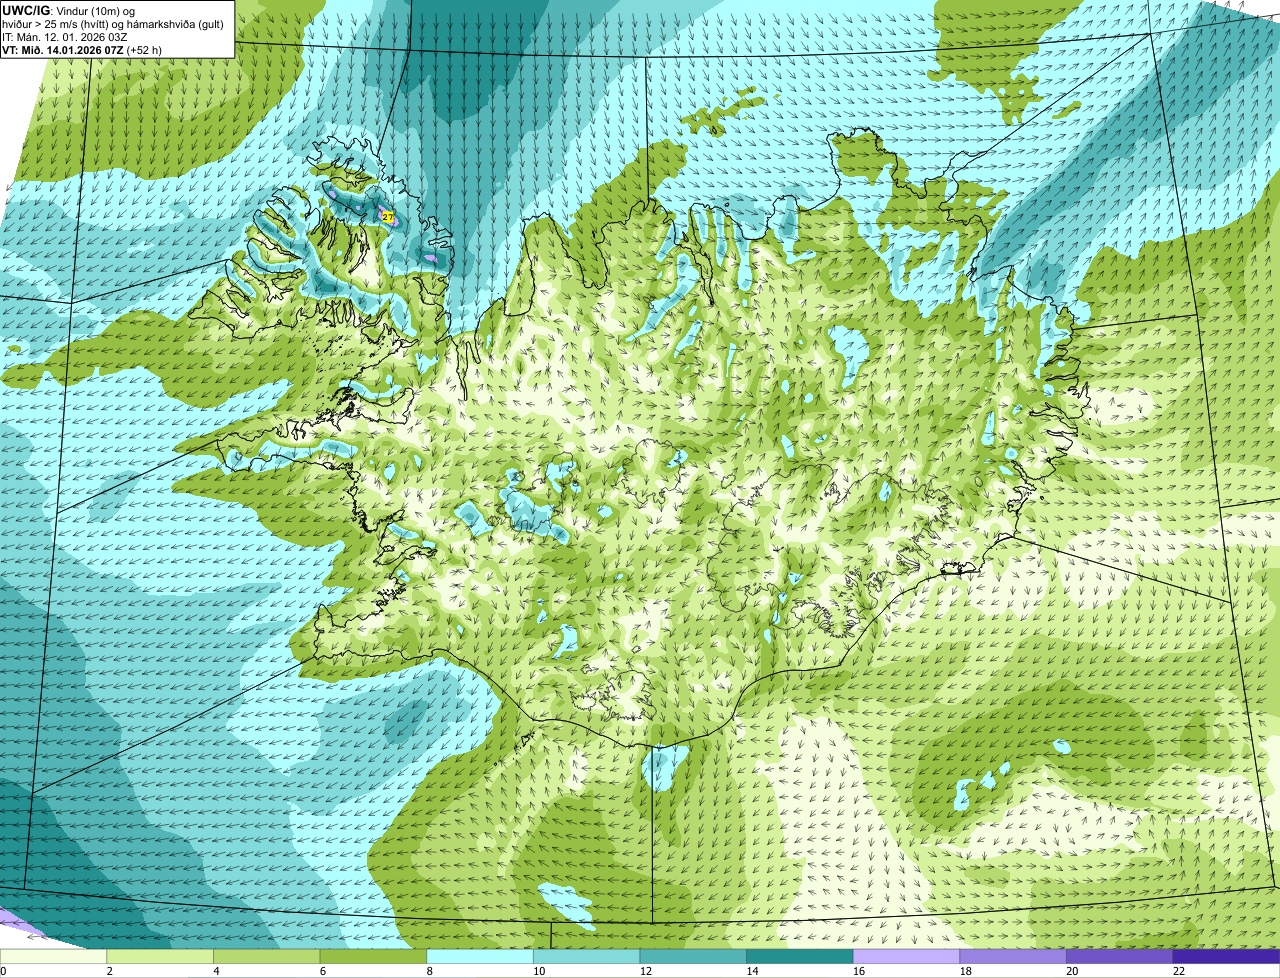Click the 'VT: Mið. 14.01.2026 07Z (+52 h)' line
1280x978 pixels.
pos(82,49)
